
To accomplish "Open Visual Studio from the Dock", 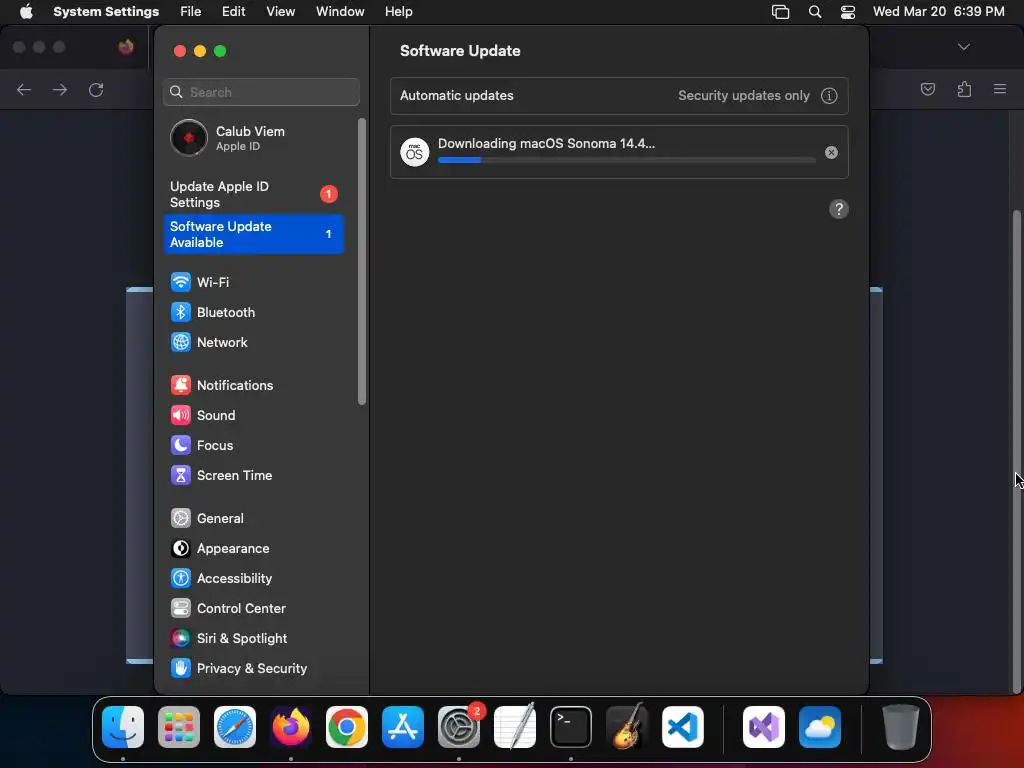I will [x=764, y=727].
